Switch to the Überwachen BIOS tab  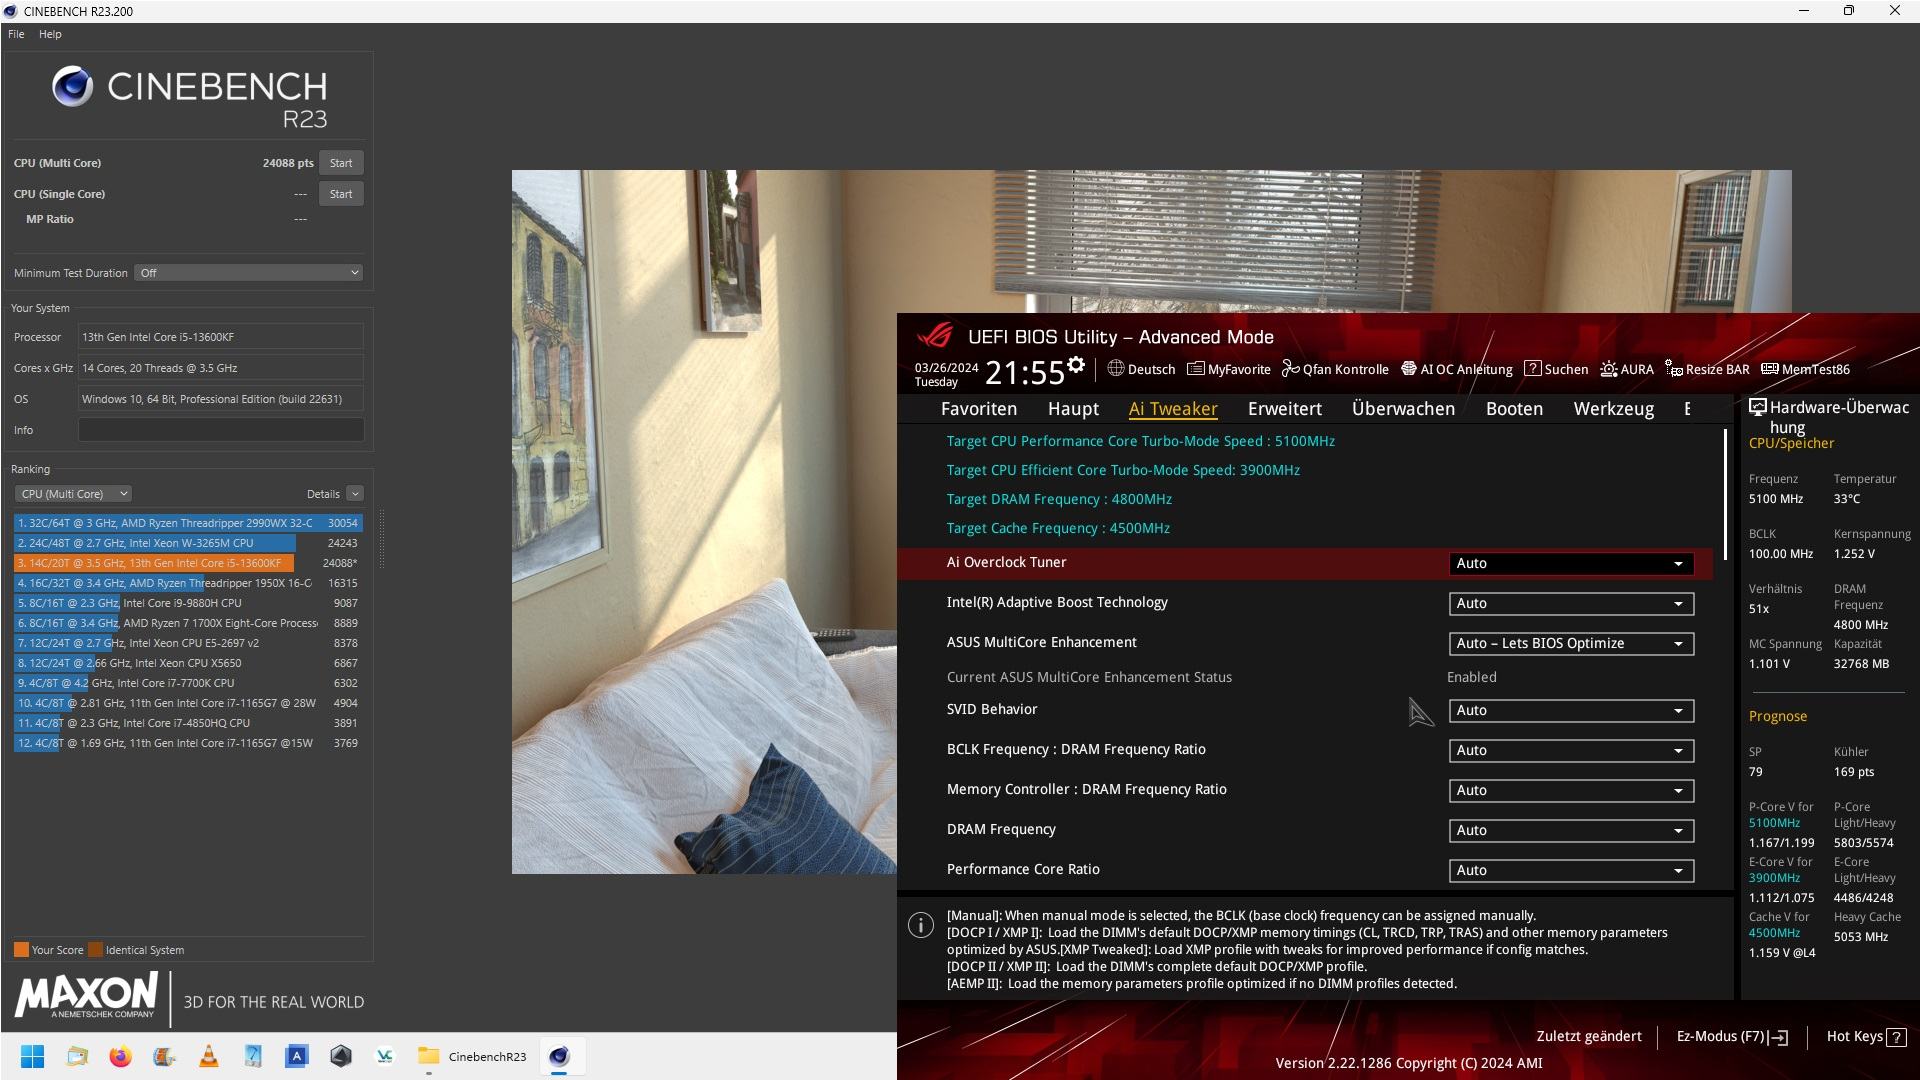pyautogui.click(x=1403, y=409)
